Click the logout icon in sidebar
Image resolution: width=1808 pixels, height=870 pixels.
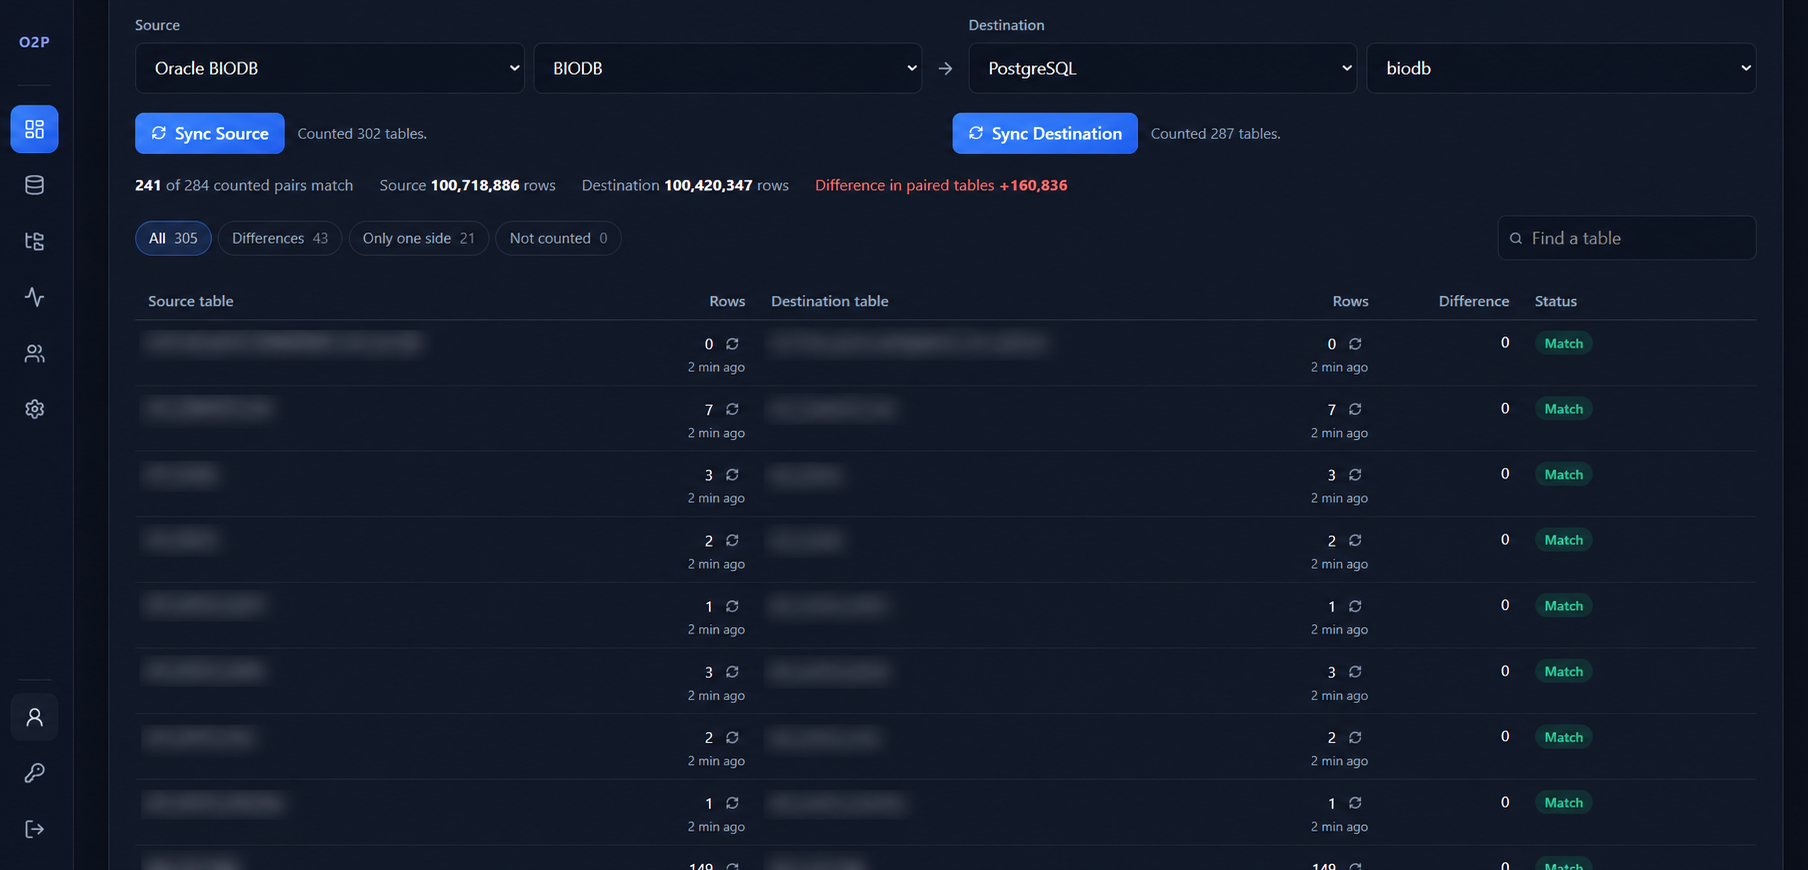34,829
